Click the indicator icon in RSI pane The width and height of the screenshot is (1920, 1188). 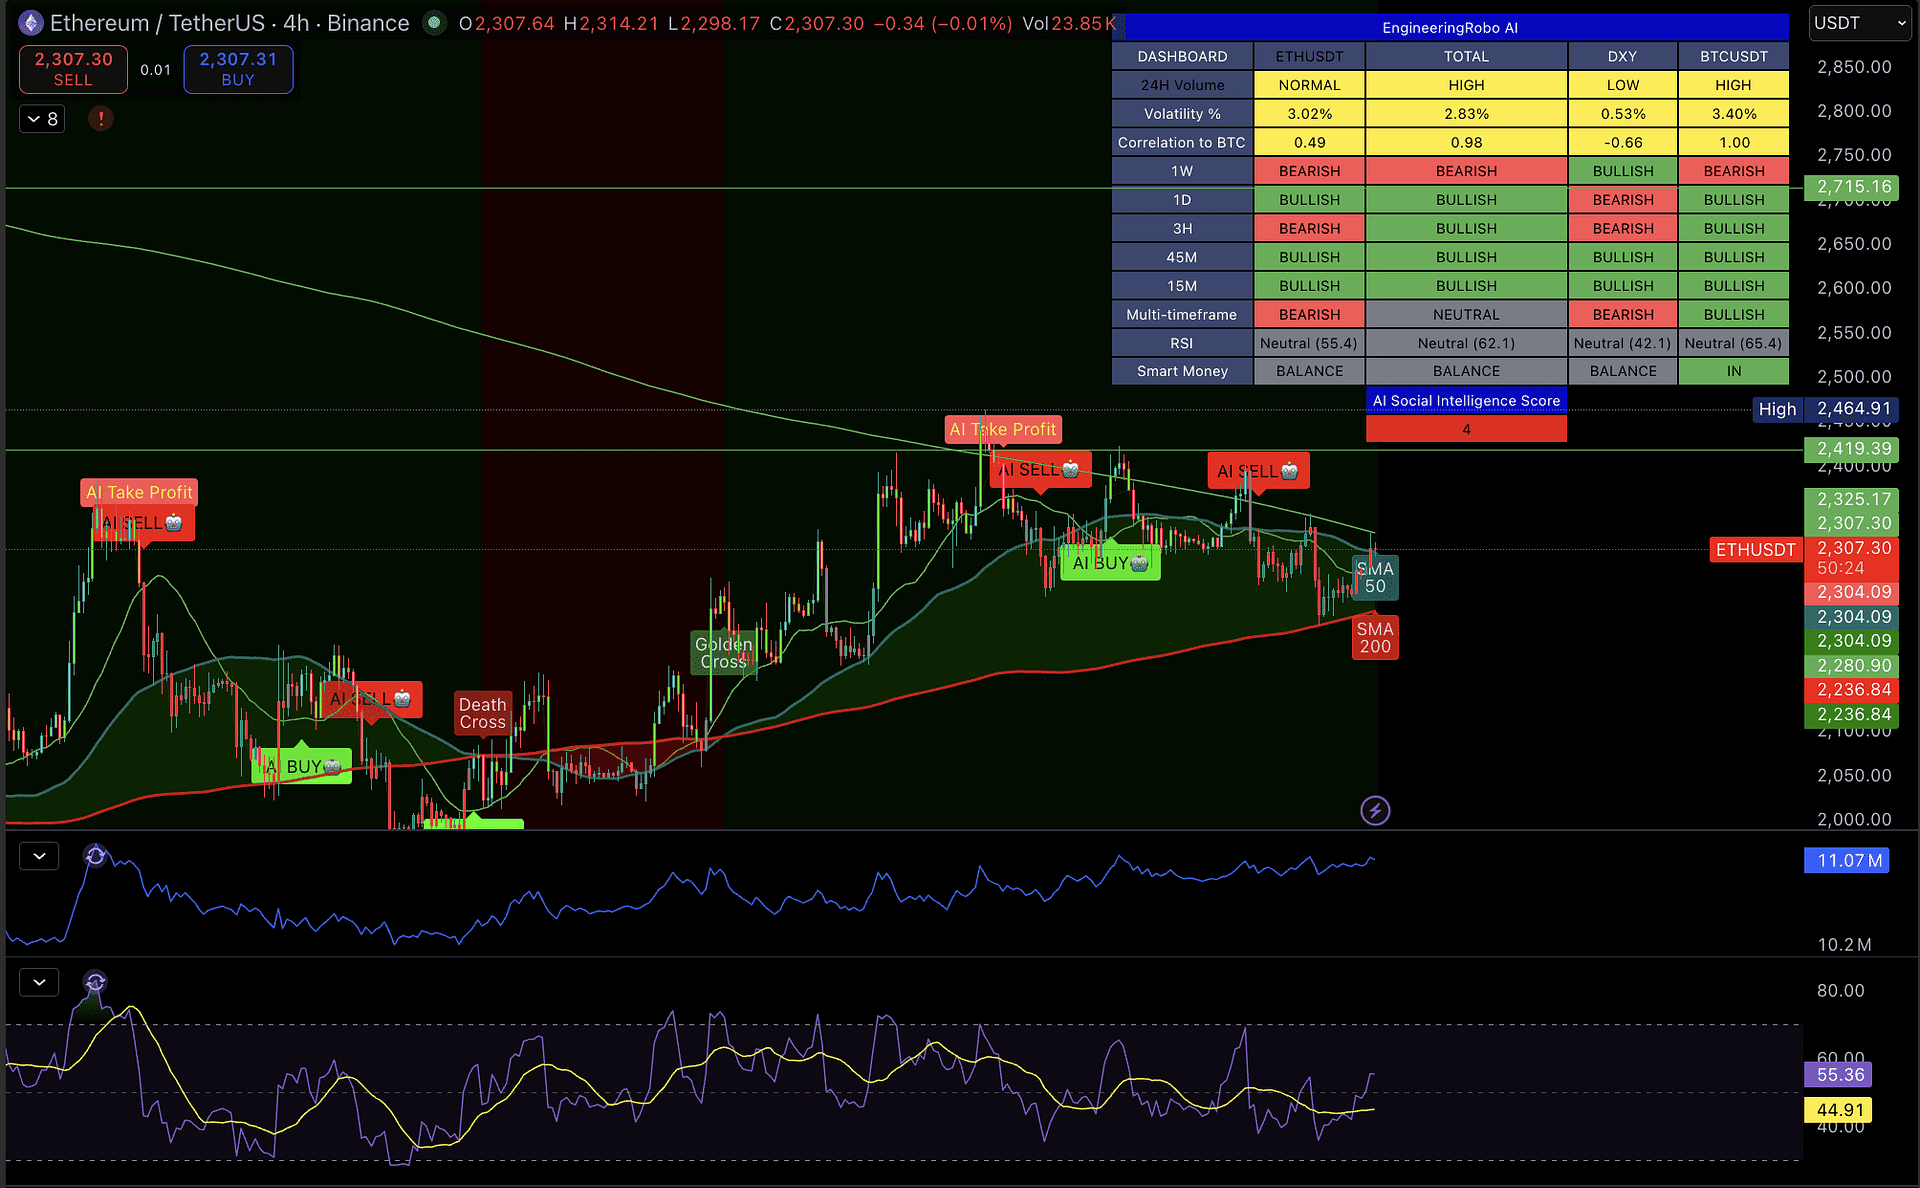tap(95, 982)
